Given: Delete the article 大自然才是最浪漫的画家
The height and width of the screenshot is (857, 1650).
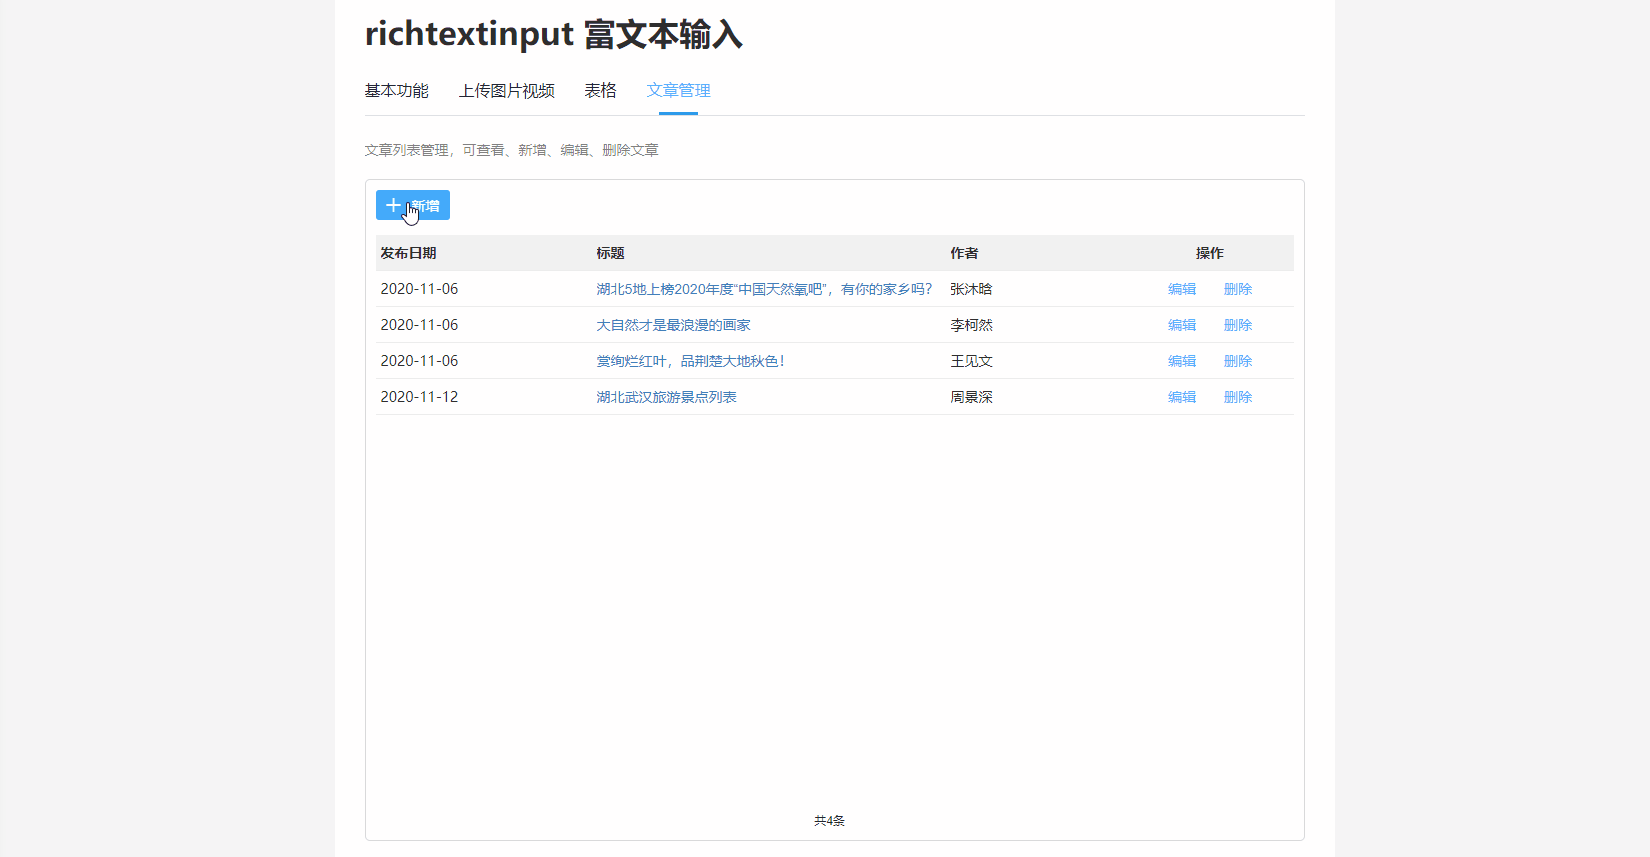Looking at the screenshot, I should (1238, 325).
